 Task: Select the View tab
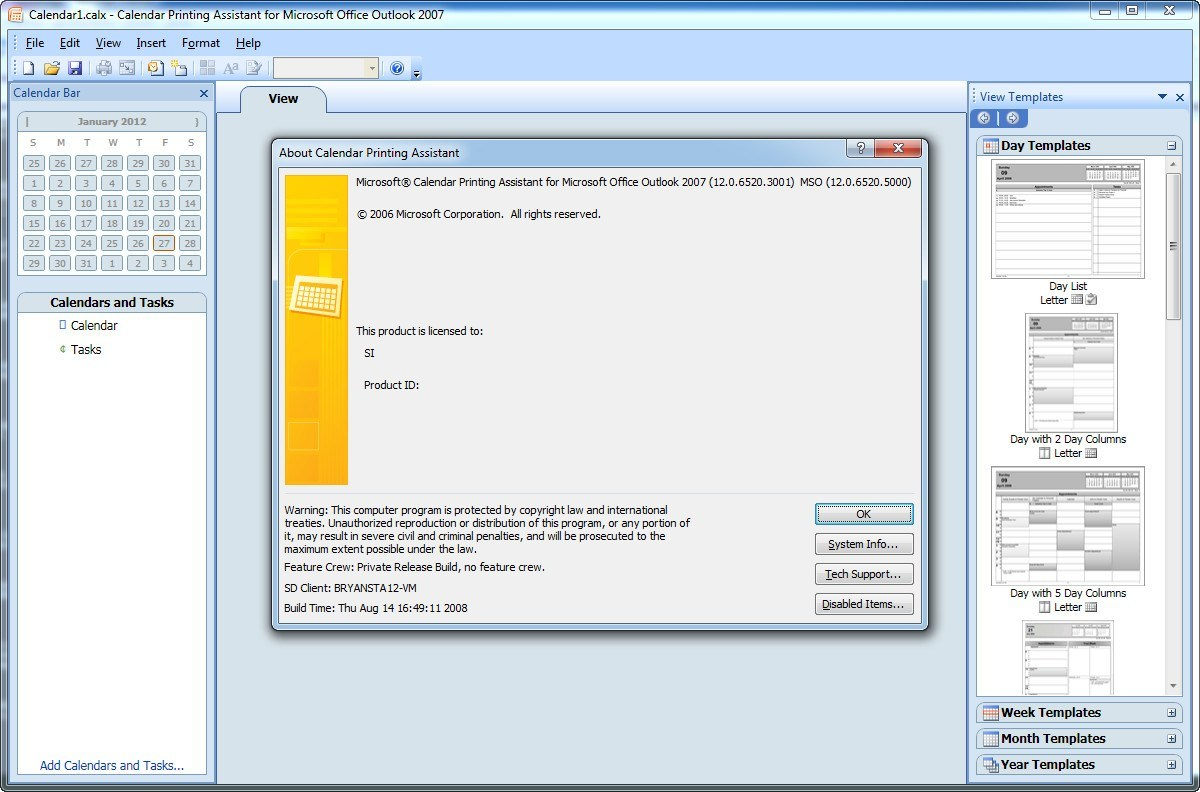283,98
